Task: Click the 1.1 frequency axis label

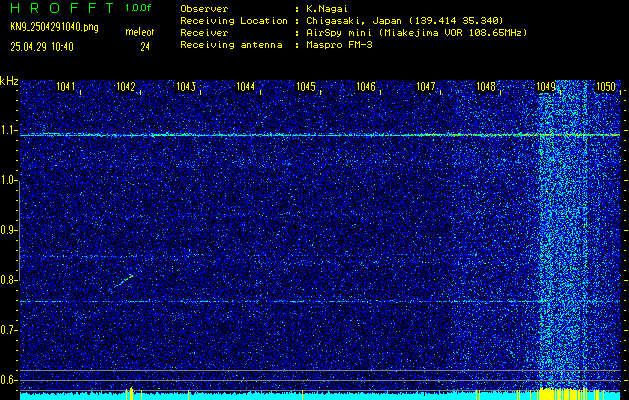Action: pyautogui.click(x=8, y=130)
